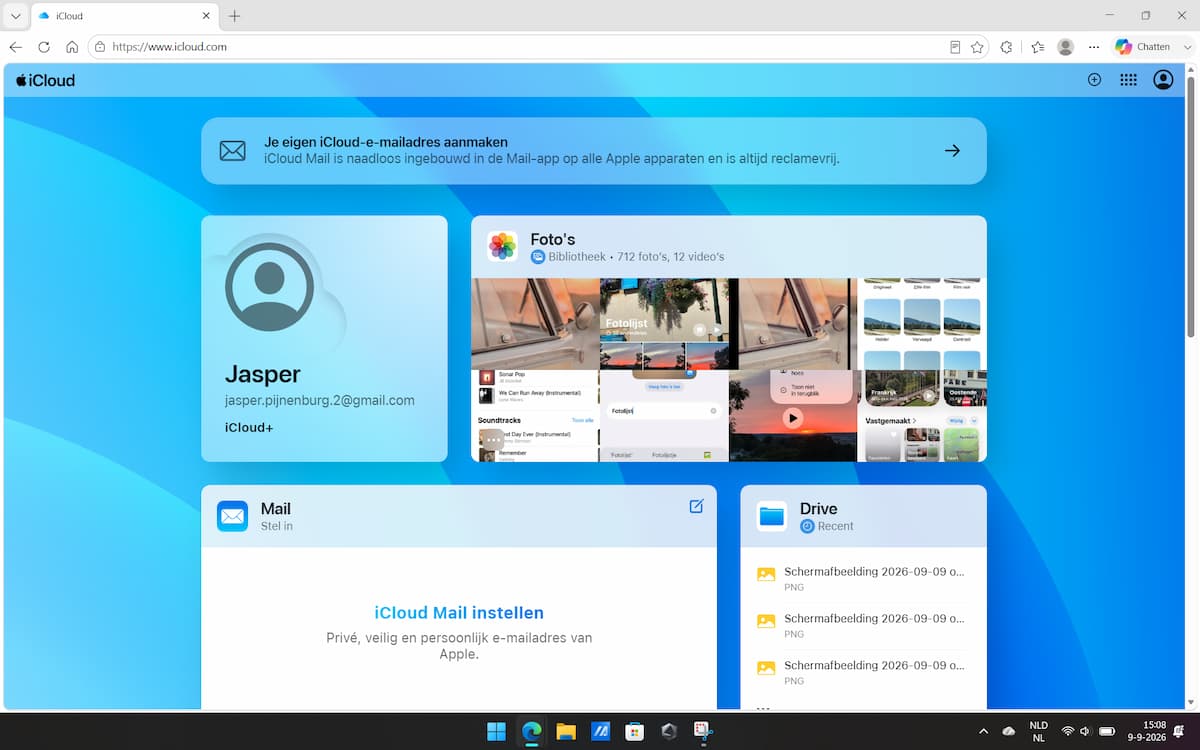
Task: Open Microsoft Store from the taskbar
Action: [634, 732]
